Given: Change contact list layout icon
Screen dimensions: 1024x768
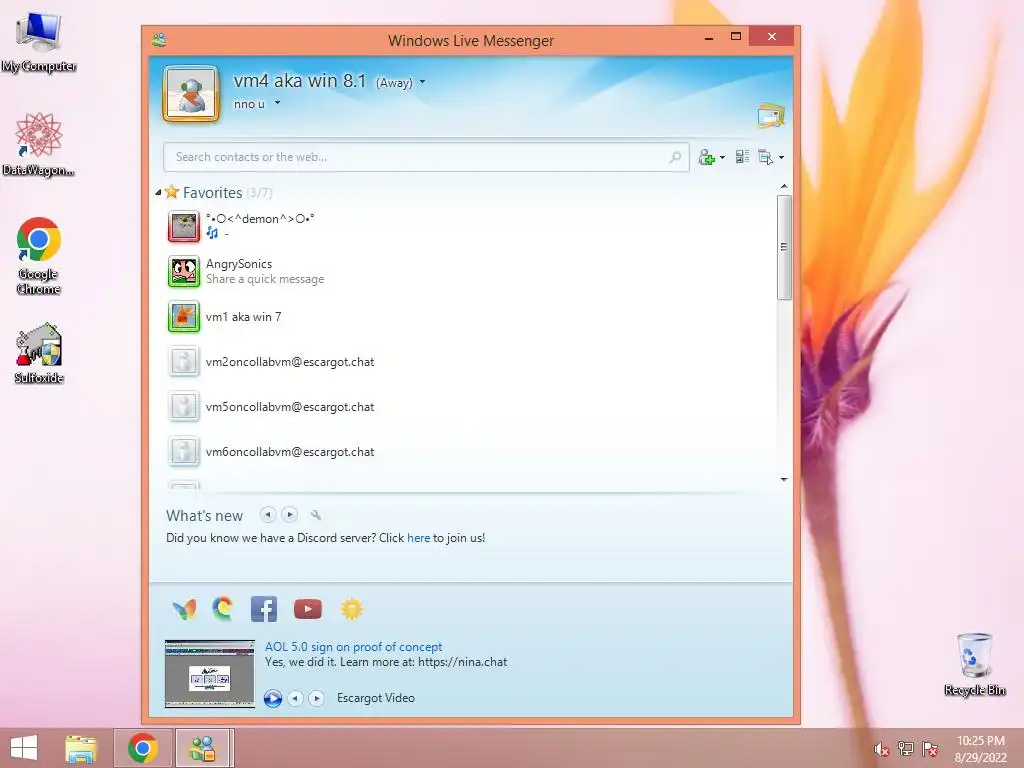Looking at the screenshot, I should click(x=742, y=157).
